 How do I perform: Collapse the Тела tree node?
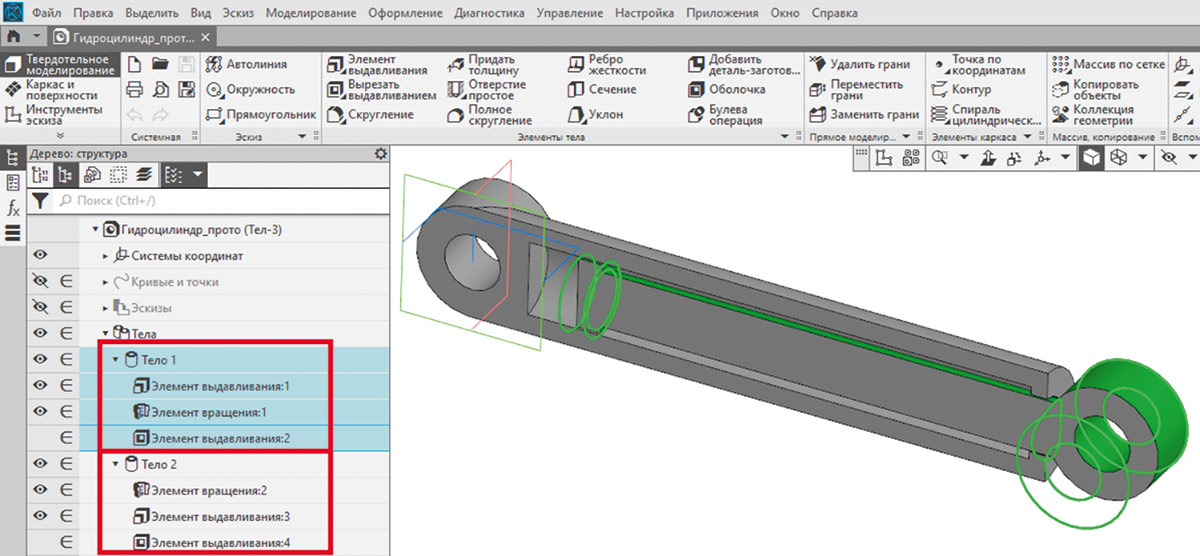pos(106,334)
